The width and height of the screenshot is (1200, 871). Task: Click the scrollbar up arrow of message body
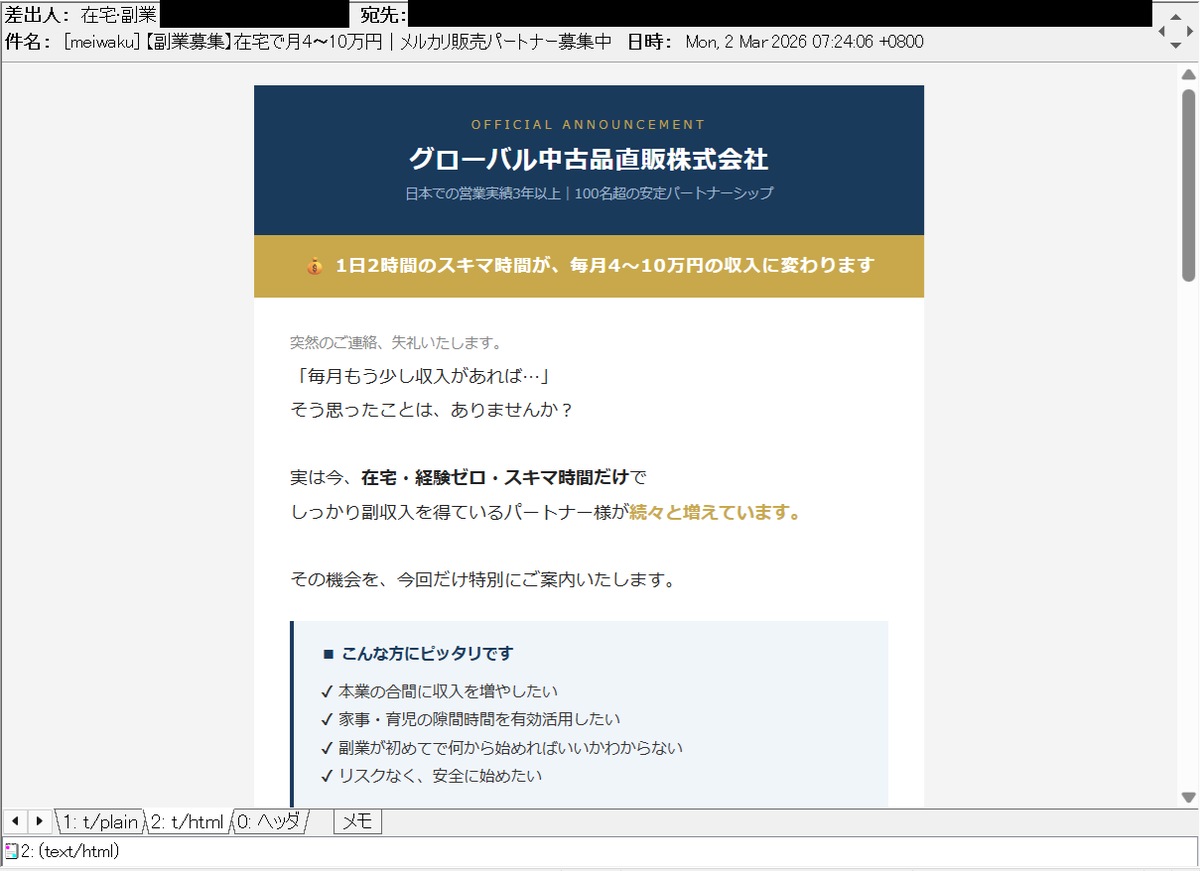(1189, 76)
